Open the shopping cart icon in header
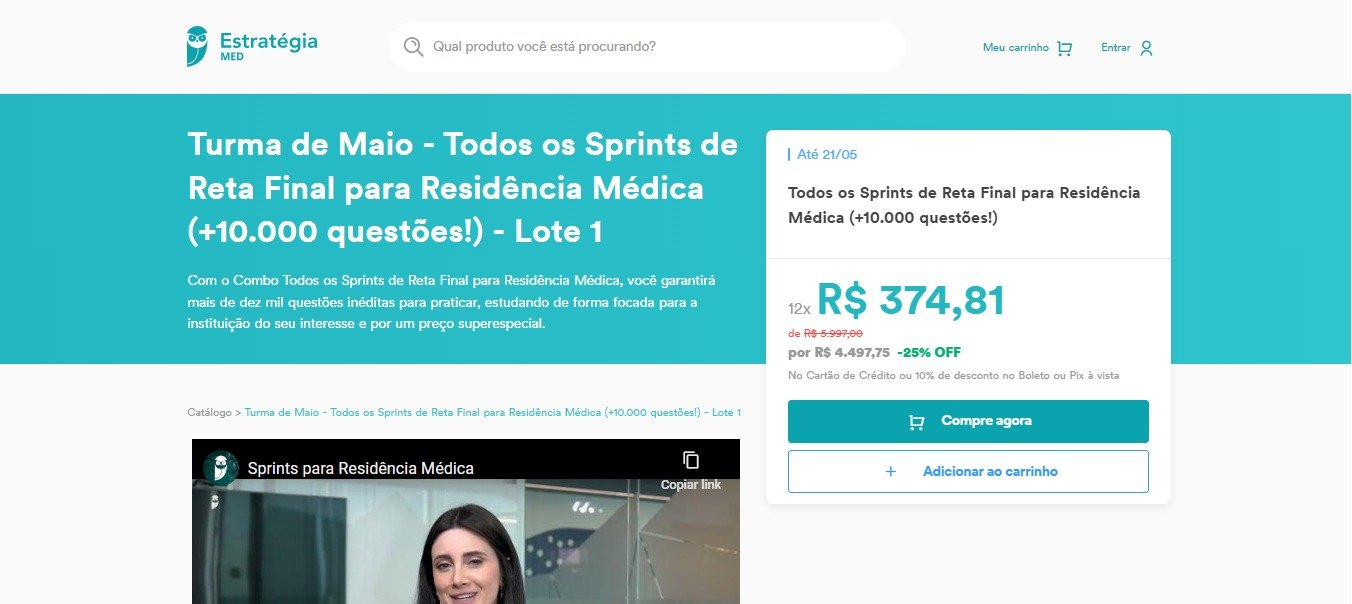The height and width of the screenshot is (604, 1352). click(1064, 48)
